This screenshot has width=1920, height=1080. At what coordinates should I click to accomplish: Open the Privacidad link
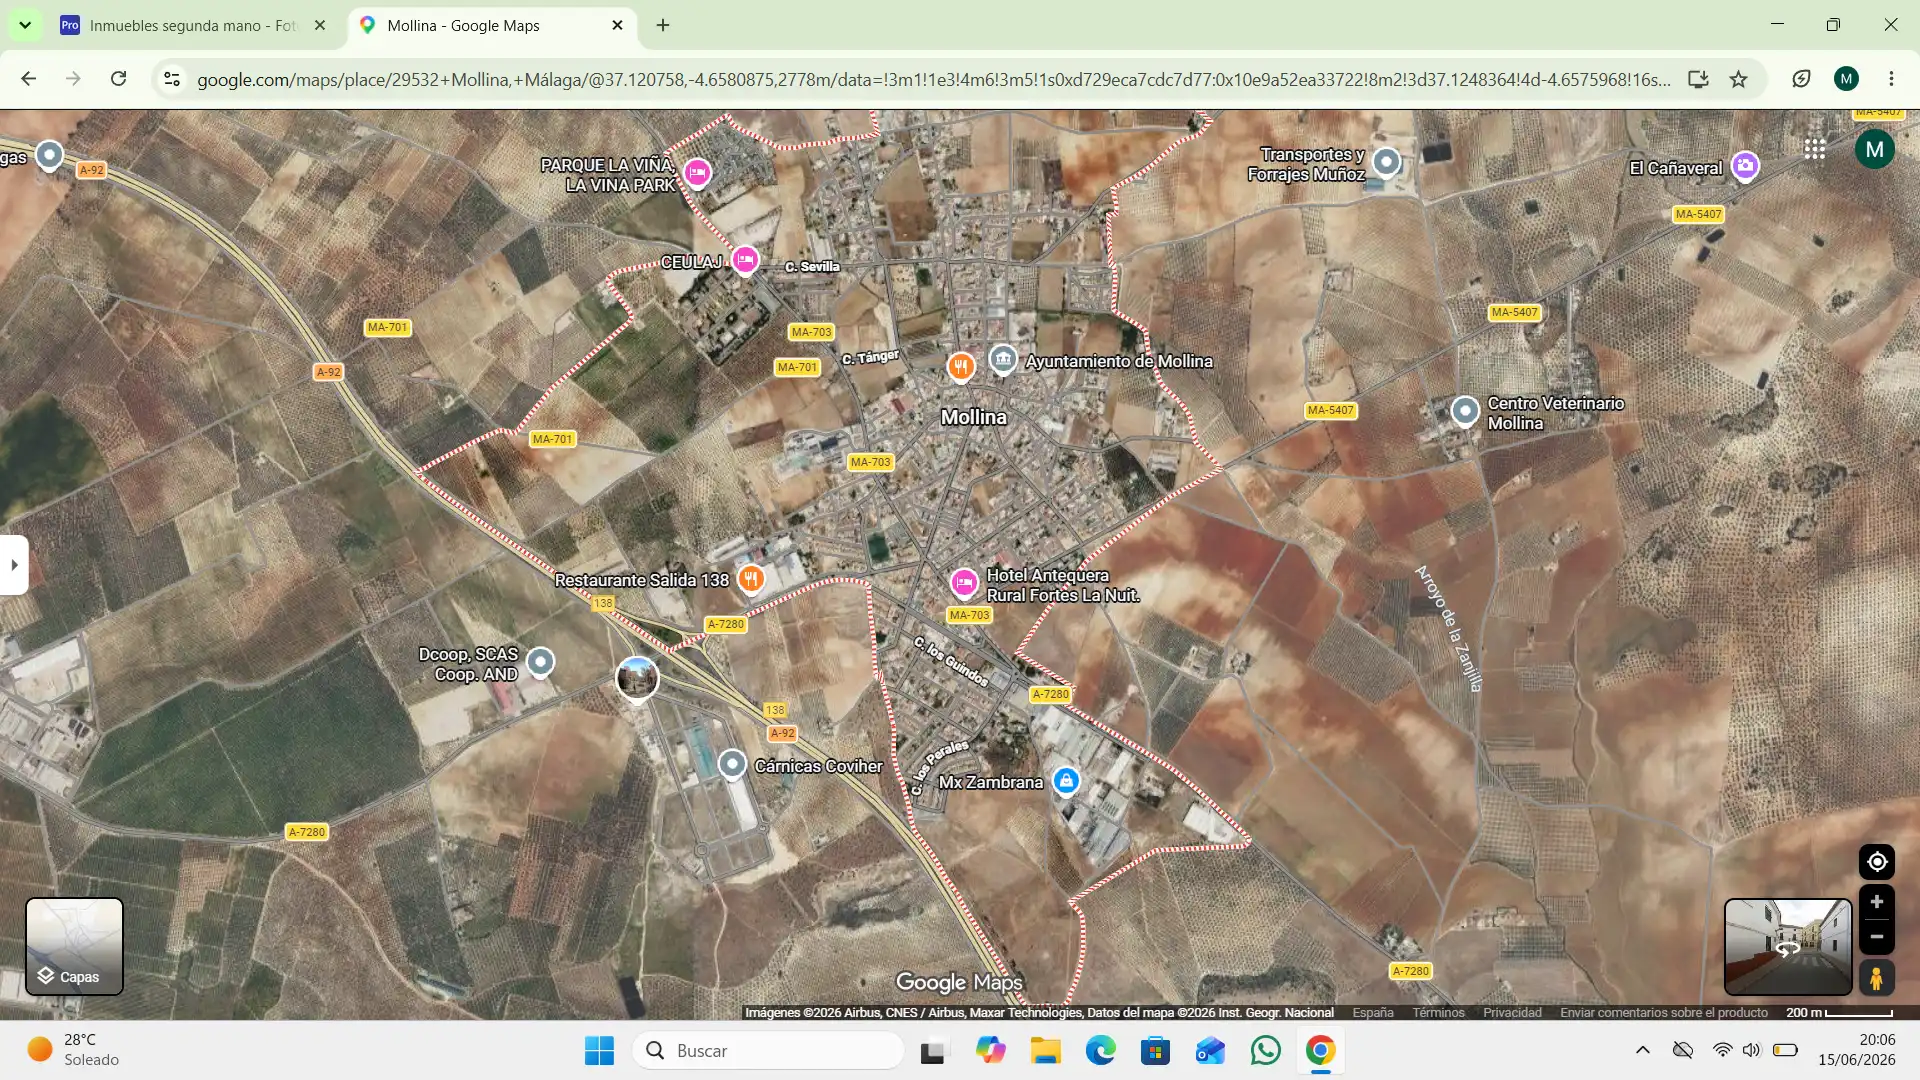(x=1512, y=1012)
